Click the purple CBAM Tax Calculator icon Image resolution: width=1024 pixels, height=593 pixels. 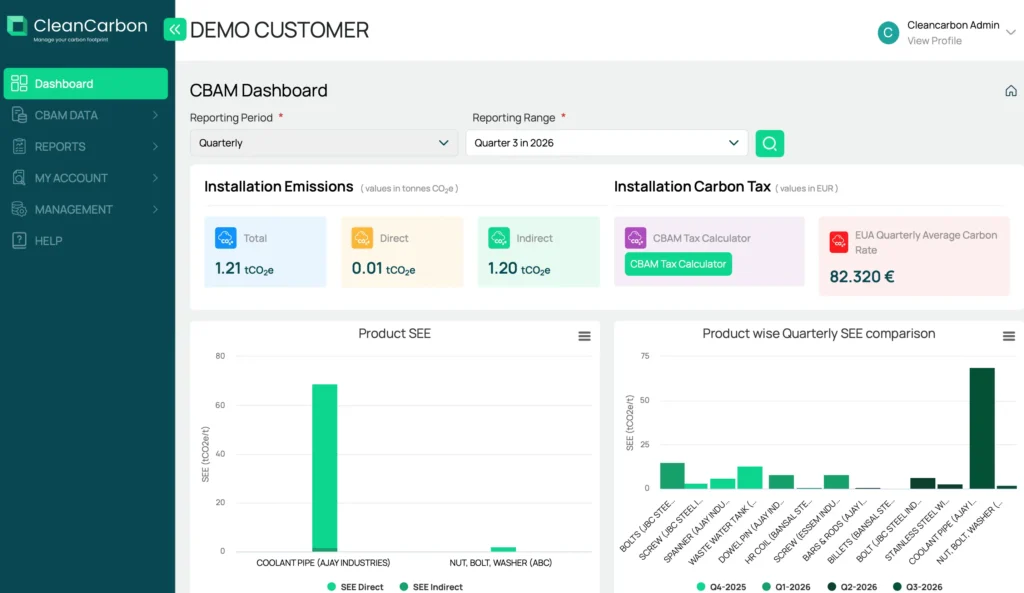coord(635,238)
